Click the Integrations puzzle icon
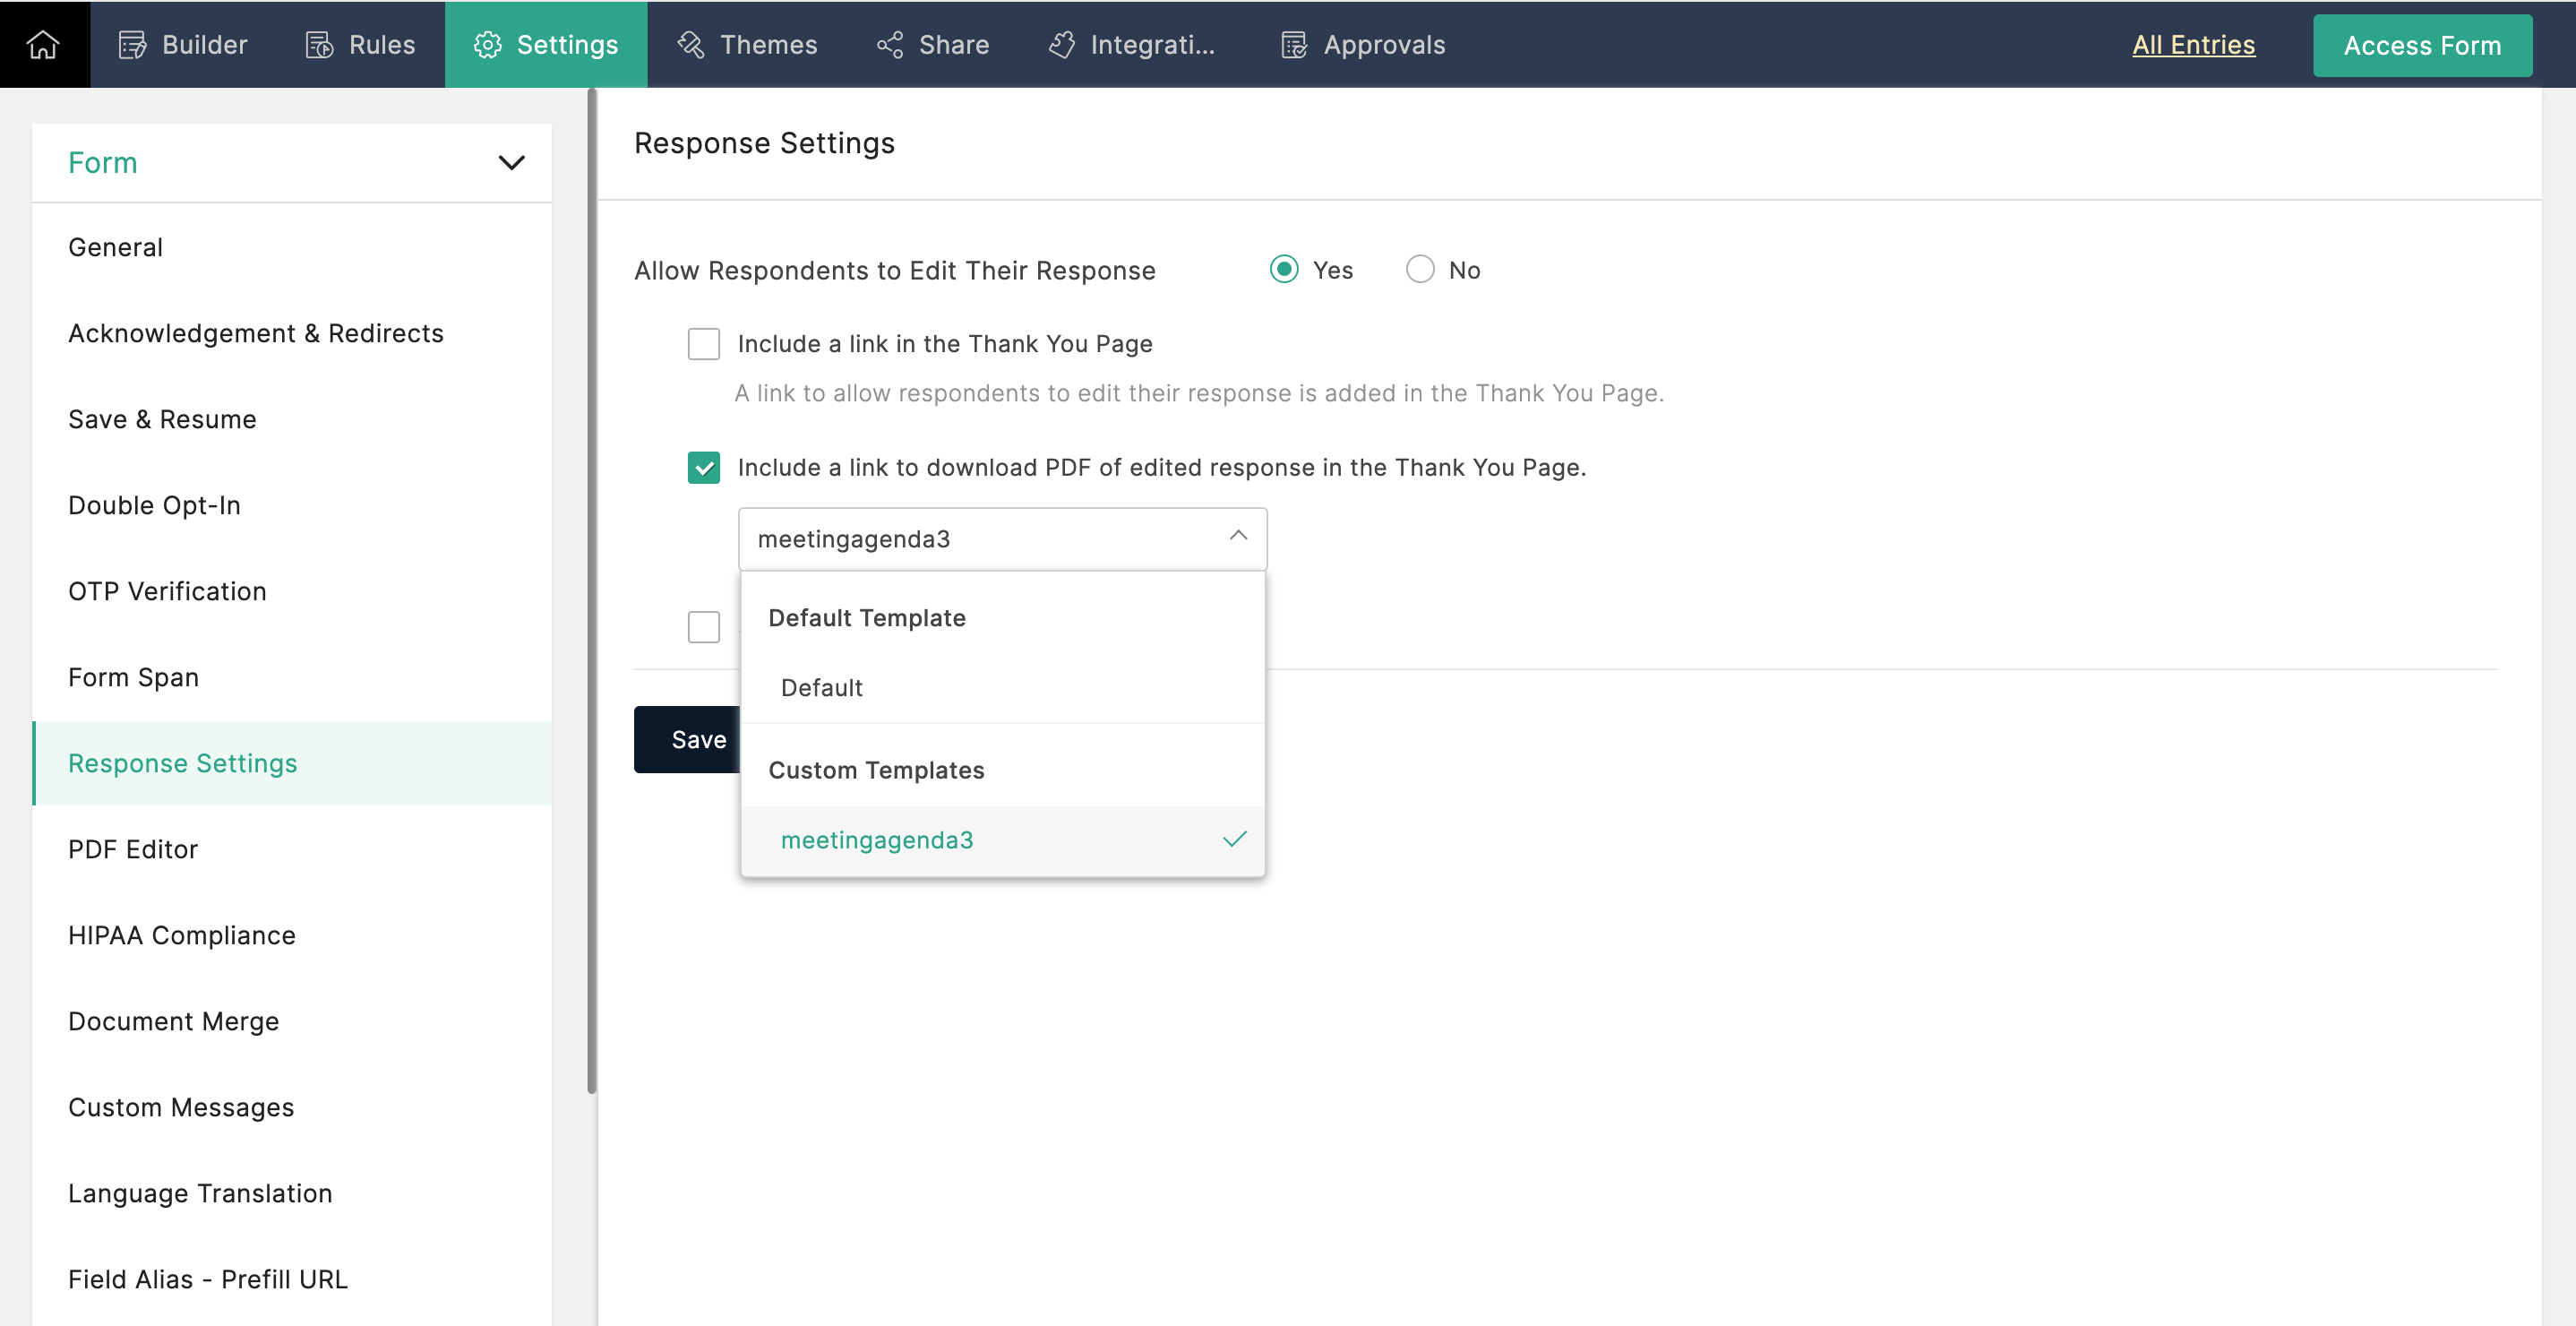Viewport: 2576px width, 1326px height. click(1062, 45)
